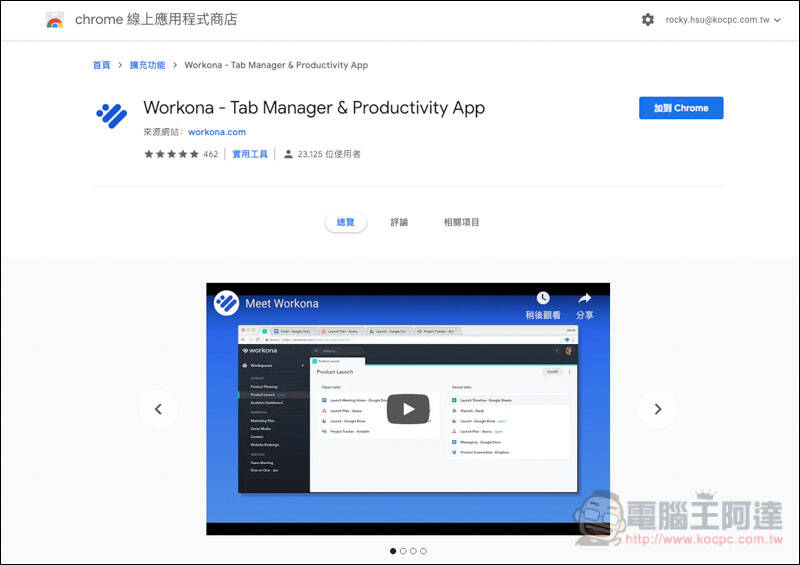Click the Workona extension title heading
Image resolution: width=800 pixels, height=565 pixels.
[x=314, y=108]
